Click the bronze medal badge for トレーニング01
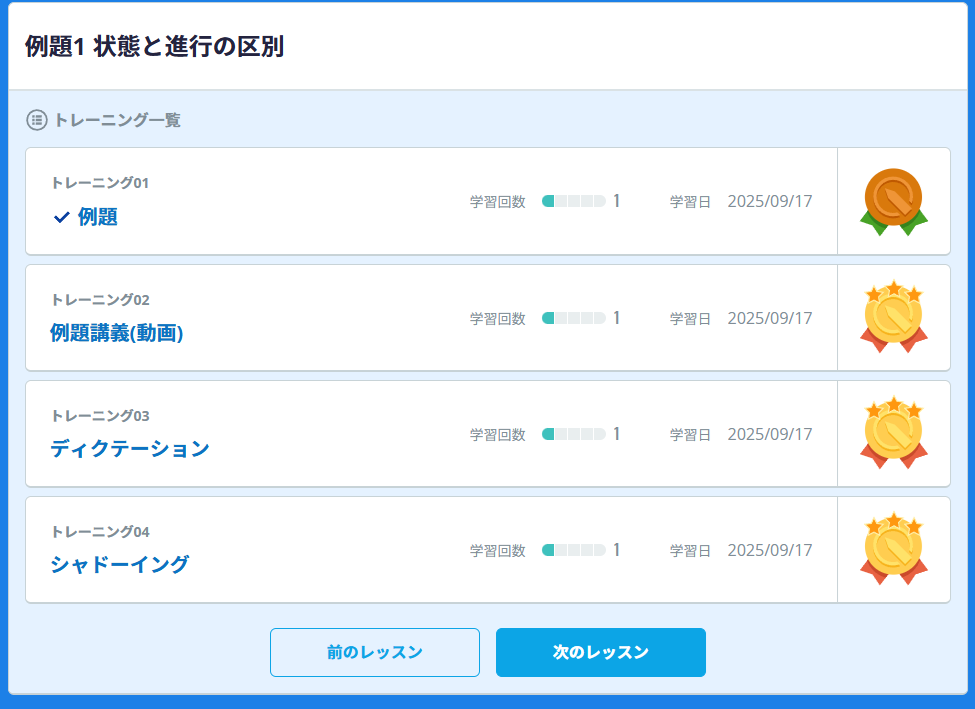The height and width of the screenshot is (709, 975). 893,201
